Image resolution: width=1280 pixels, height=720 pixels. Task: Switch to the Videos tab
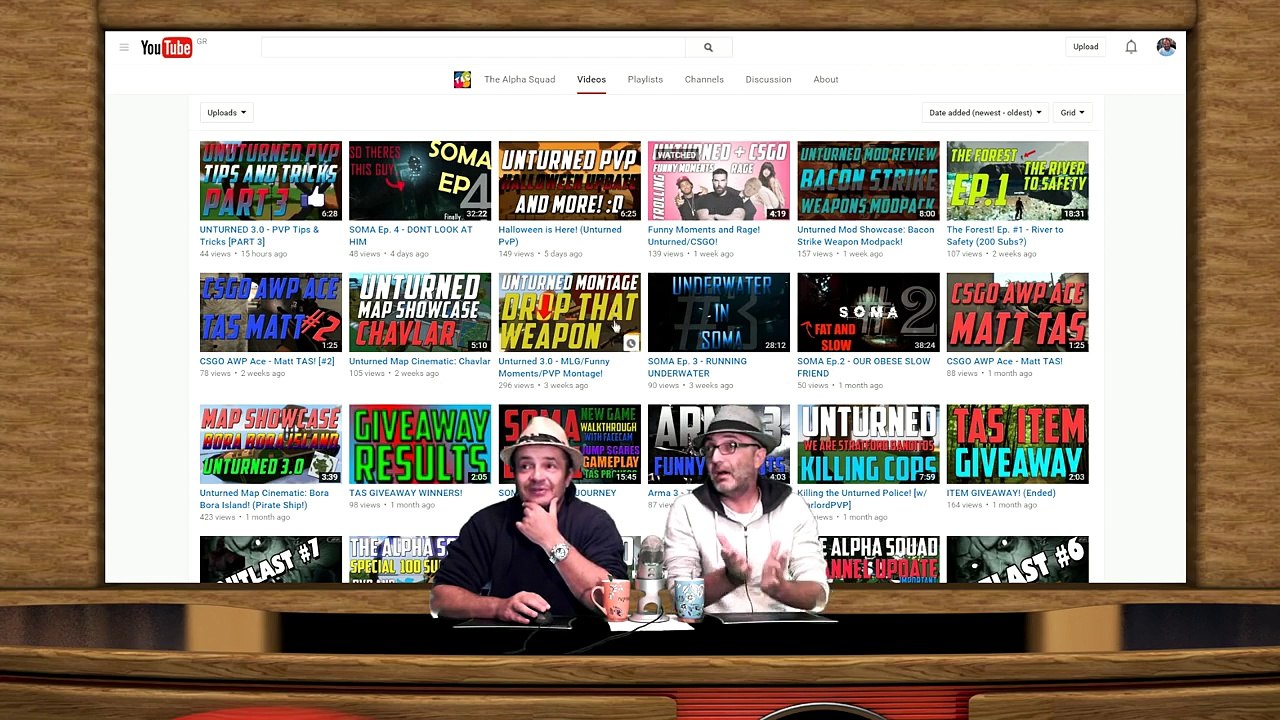[x=591, y=80]
